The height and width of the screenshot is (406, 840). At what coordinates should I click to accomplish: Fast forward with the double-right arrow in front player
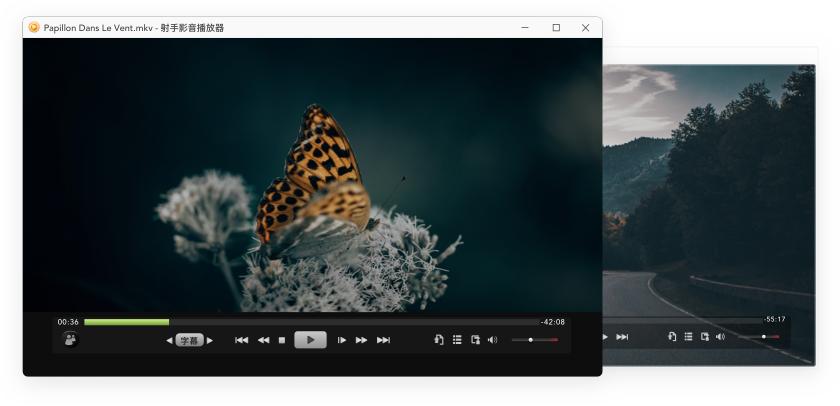(x=362, y=340)
